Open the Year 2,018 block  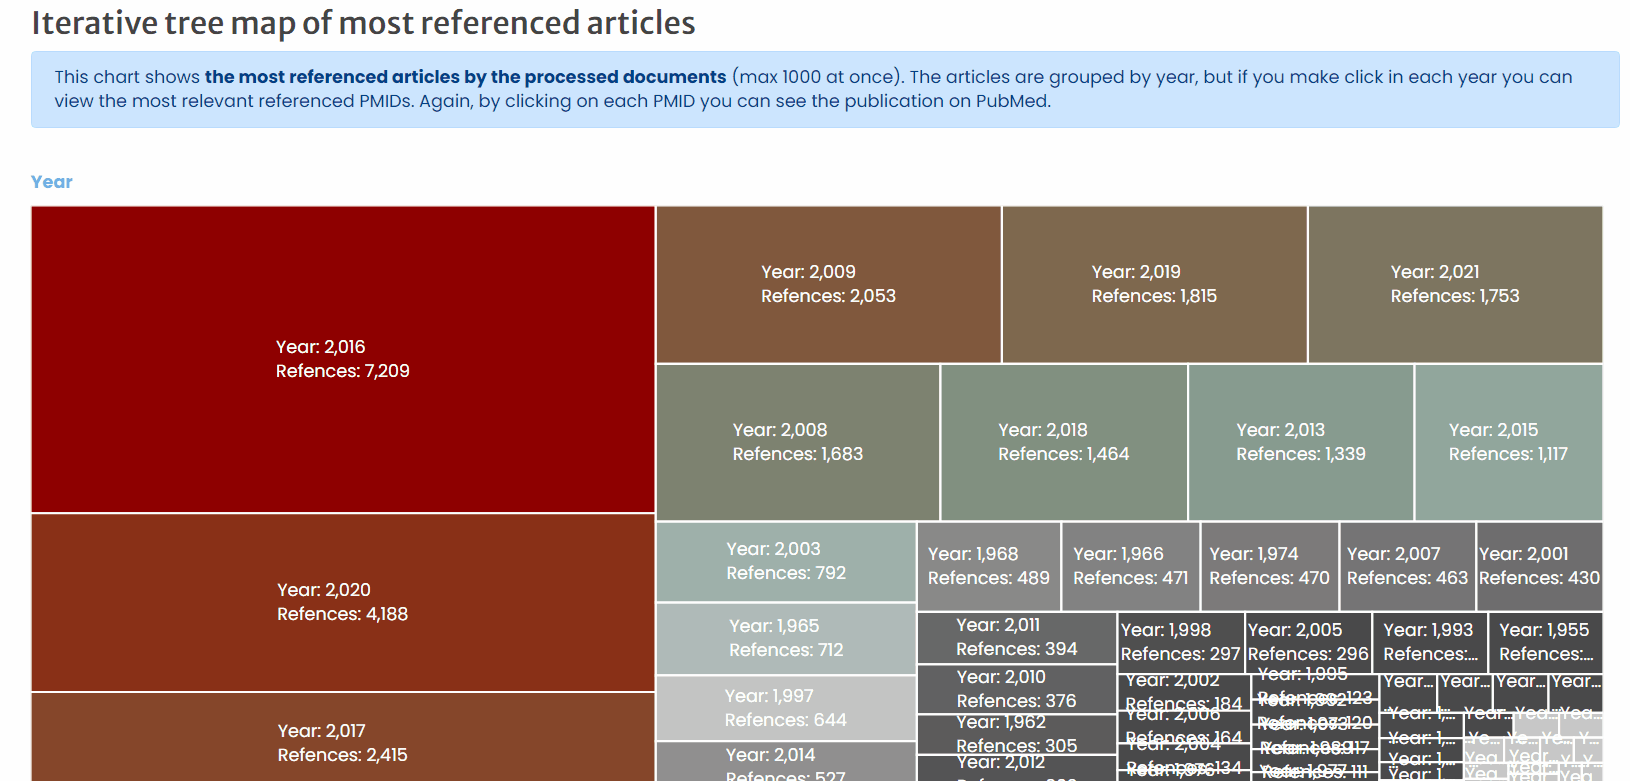(x=1064, y=442)
